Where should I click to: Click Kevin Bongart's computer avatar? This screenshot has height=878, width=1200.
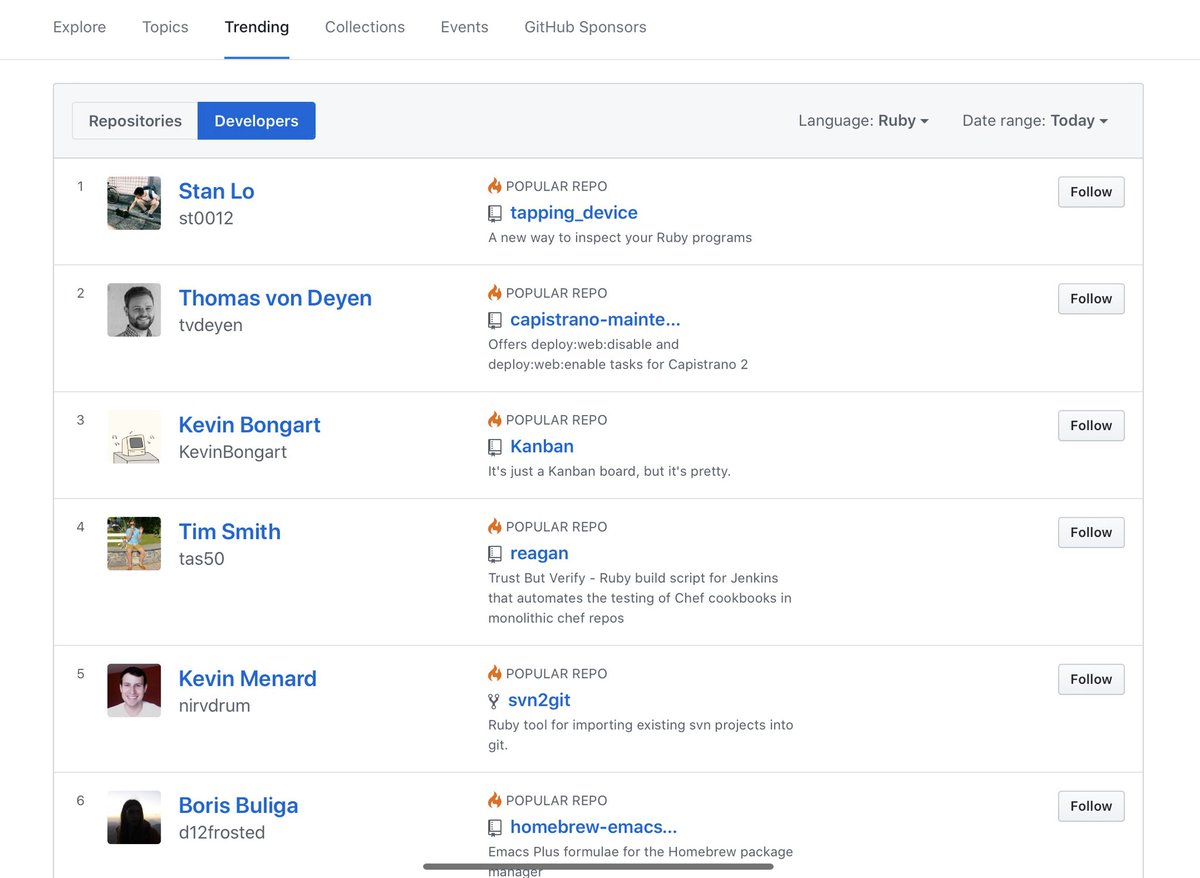click(134, 437)
